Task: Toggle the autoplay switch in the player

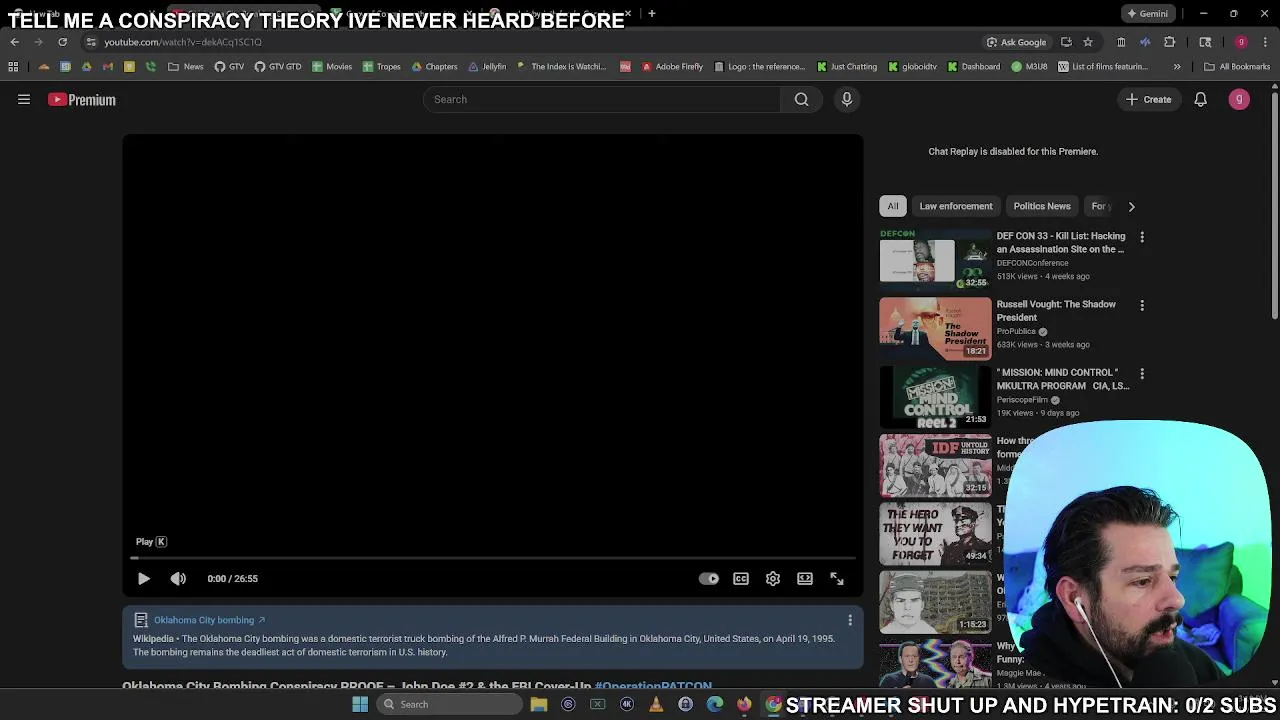Action: tap(708, 578)
